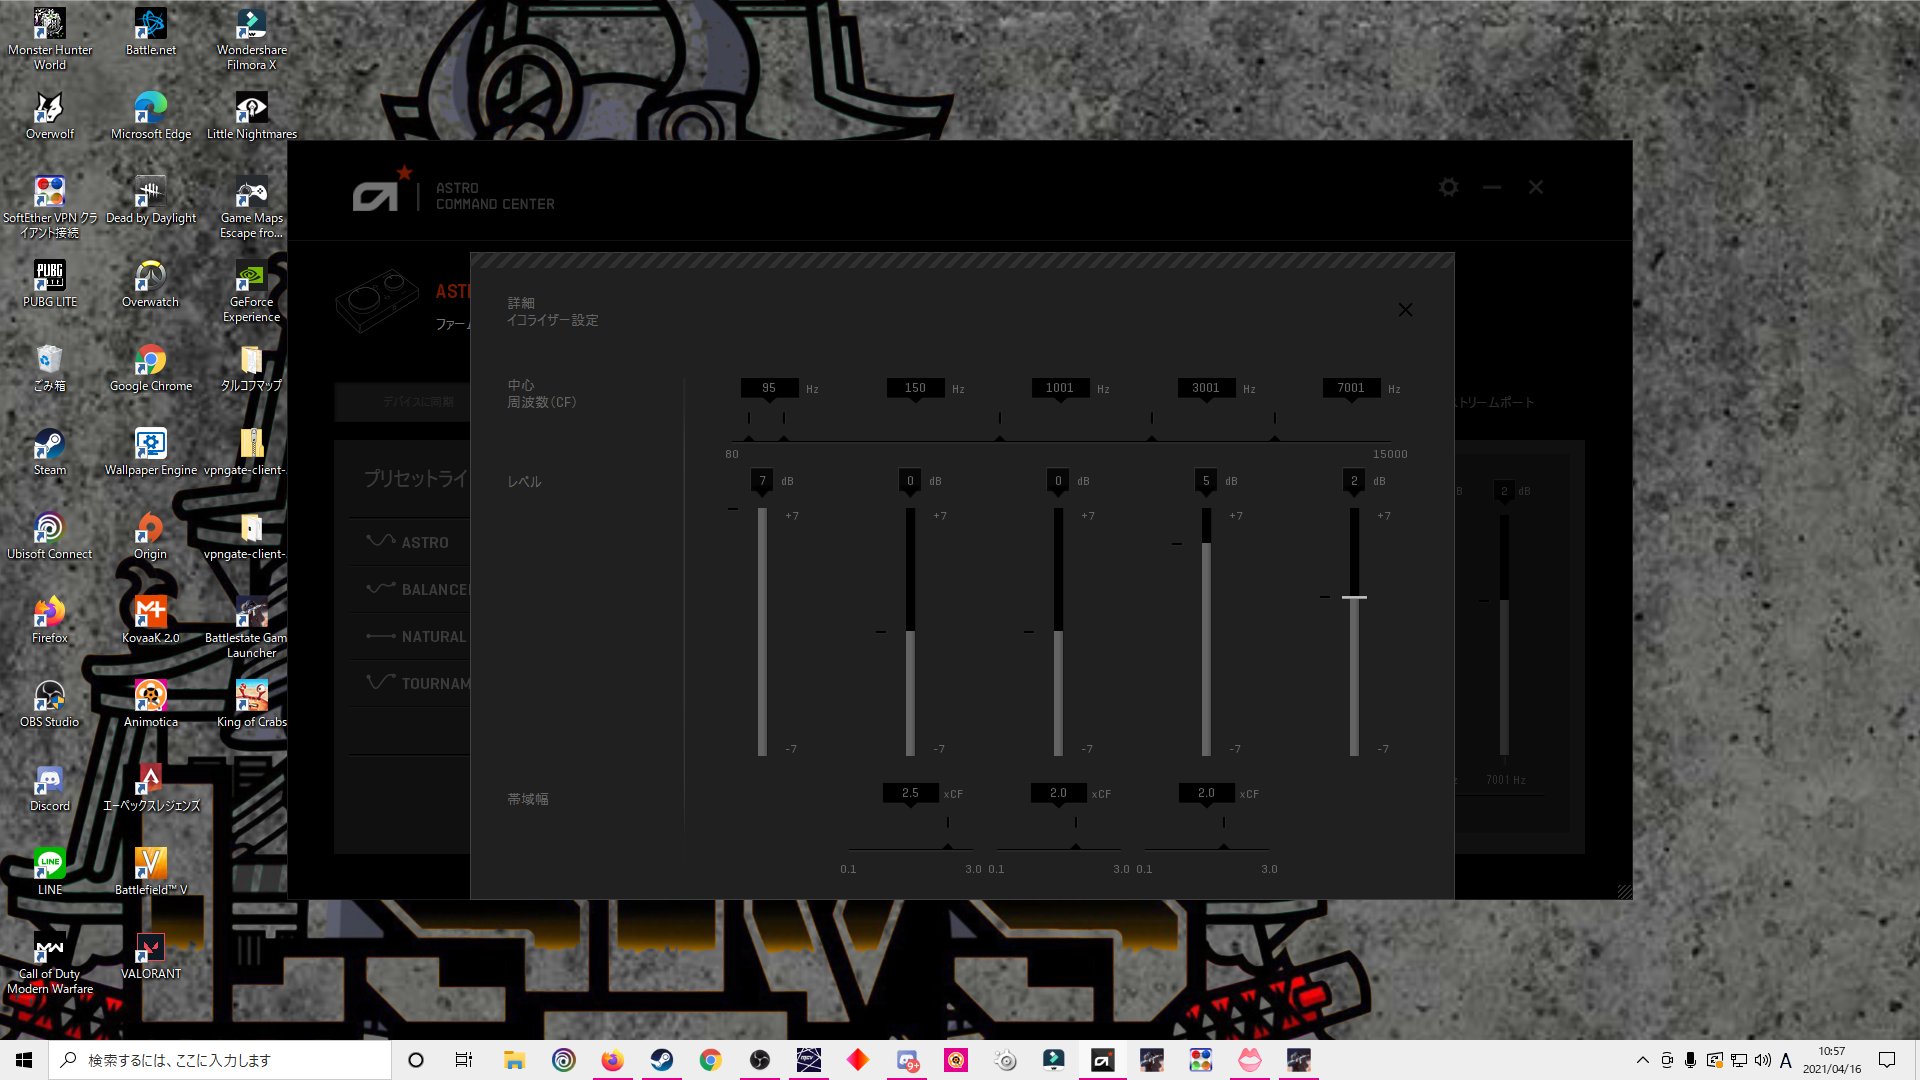Click Windows Start button
Image resolution: width=1920 pixels, height=1080 pixels.
pos(24,1060)
